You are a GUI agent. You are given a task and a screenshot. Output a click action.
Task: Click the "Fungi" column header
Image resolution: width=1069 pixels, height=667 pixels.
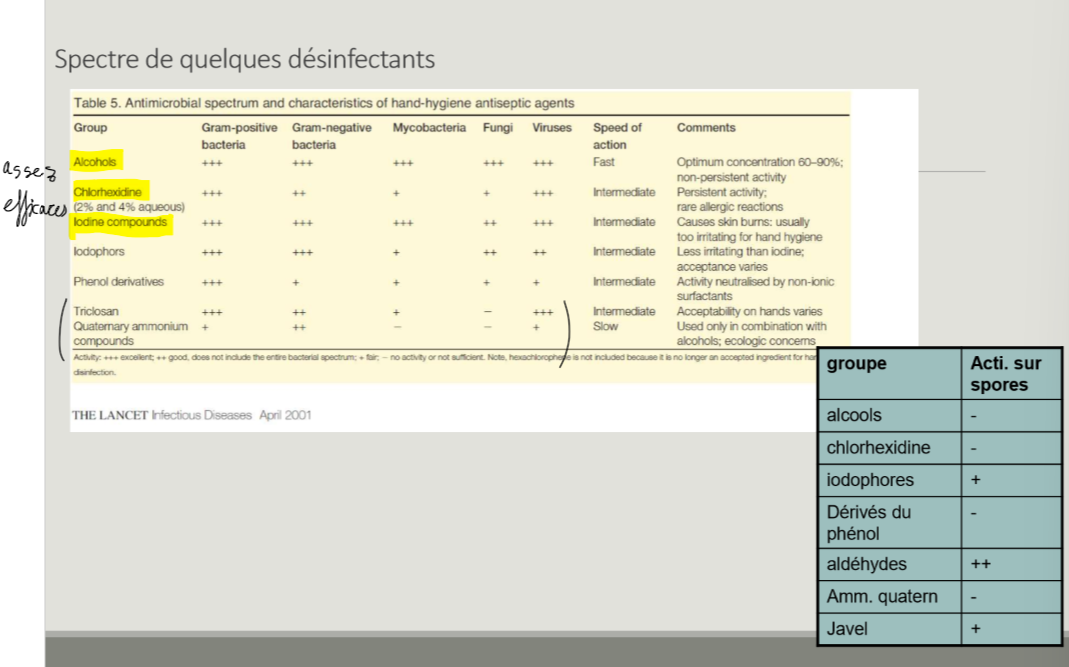pos(497,128)
